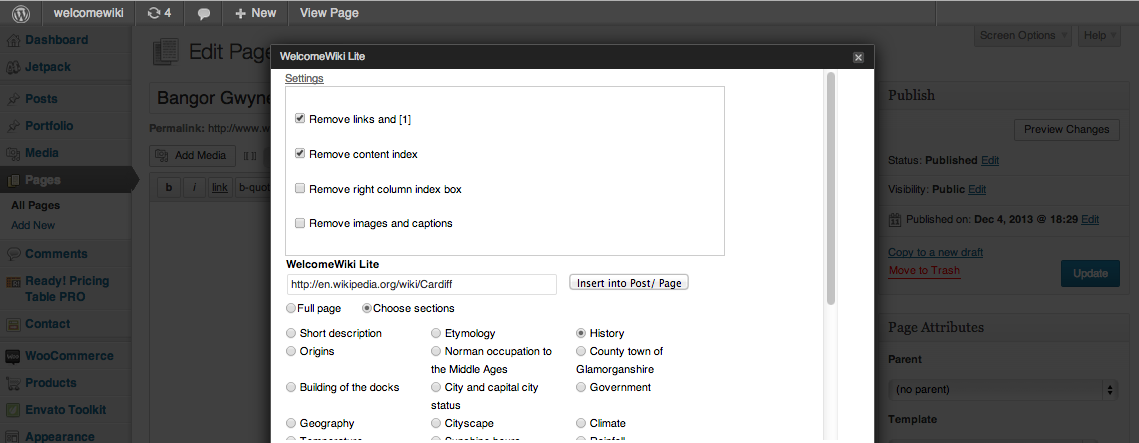Click the Media sidebar icon
This screenshot has height=443, width=1139.
coord(13,153)
